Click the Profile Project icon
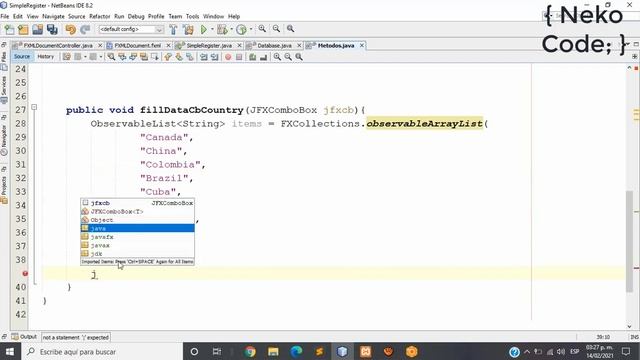Viewport: 640px width, 360px height. (242, 29)
